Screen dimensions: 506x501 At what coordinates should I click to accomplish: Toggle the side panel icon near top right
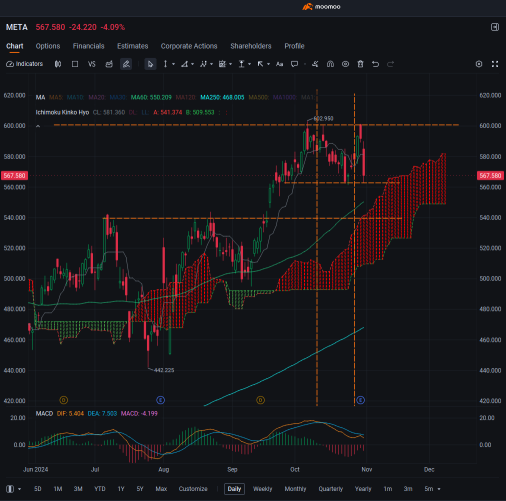[495, 27]
